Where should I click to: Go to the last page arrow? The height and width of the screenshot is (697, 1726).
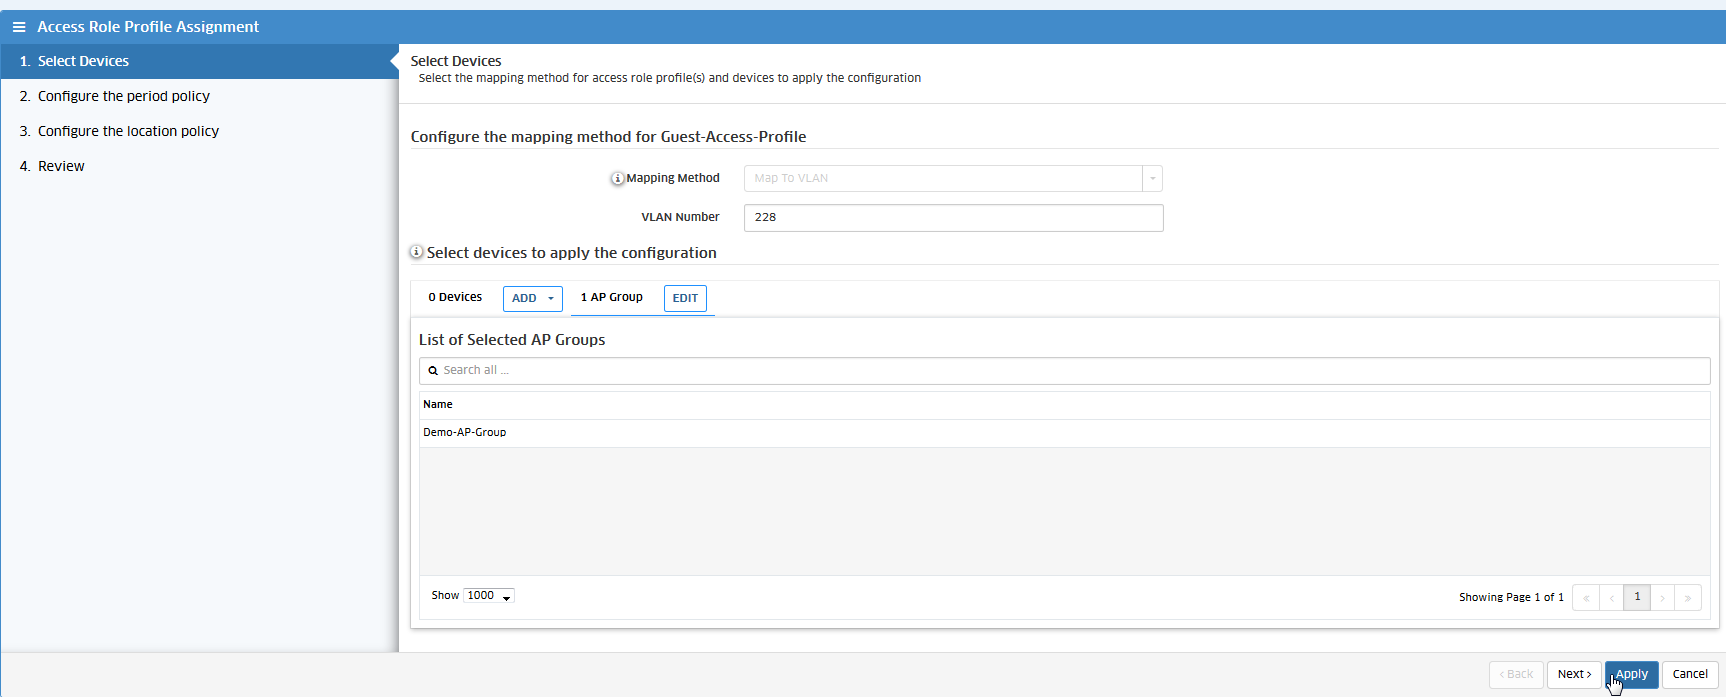[x=1688, y=598]
